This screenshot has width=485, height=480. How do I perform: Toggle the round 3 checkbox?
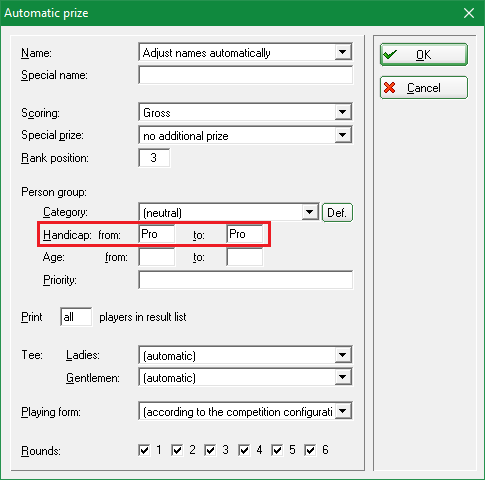(x=210, y=450)
